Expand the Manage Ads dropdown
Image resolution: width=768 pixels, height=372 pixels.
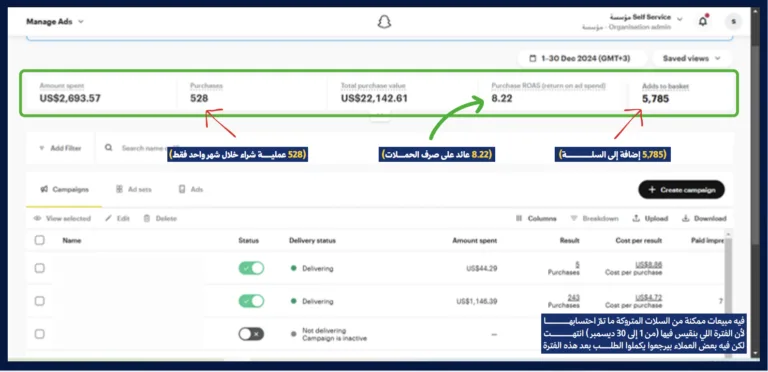point(55,22)
